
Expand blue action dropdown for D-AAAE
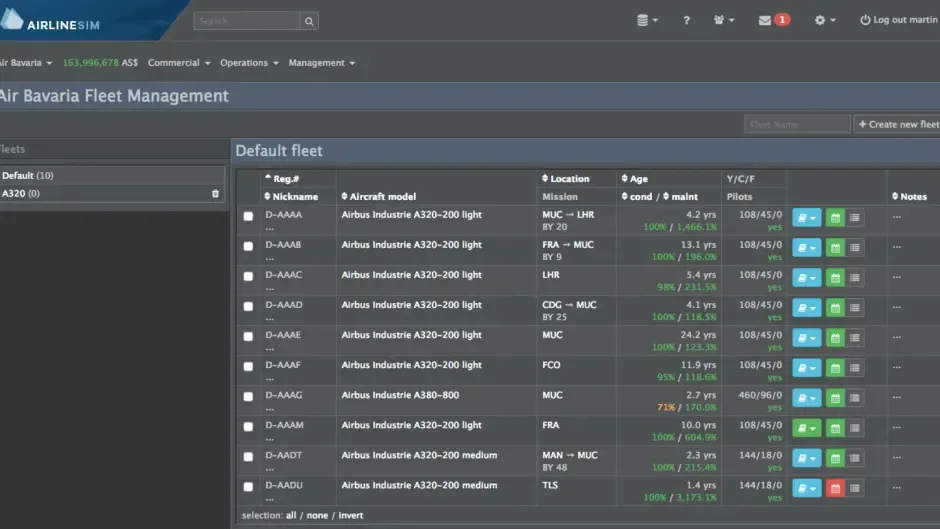(x=806, y=338)
